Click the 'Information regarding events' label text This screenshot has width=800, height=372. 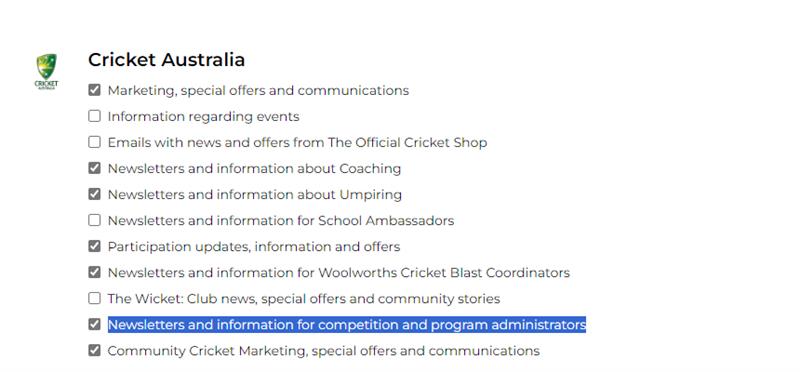203,117
